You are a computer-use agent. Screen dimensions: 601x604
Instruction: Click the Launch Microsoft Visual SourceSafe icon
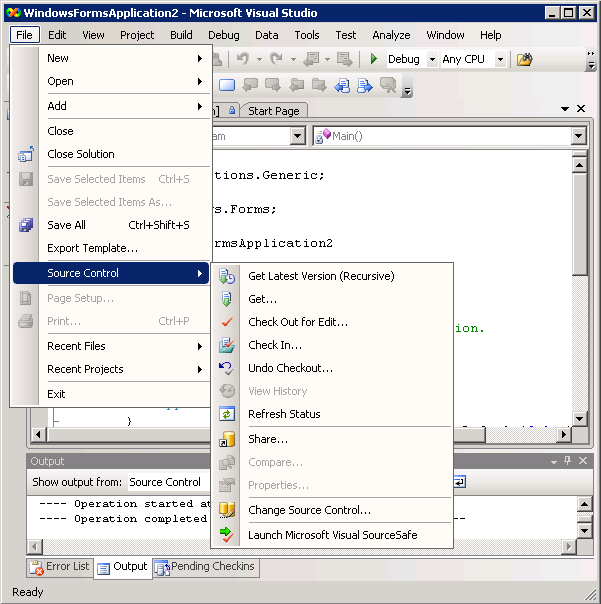pyautogui.click(x=227, y=535)
